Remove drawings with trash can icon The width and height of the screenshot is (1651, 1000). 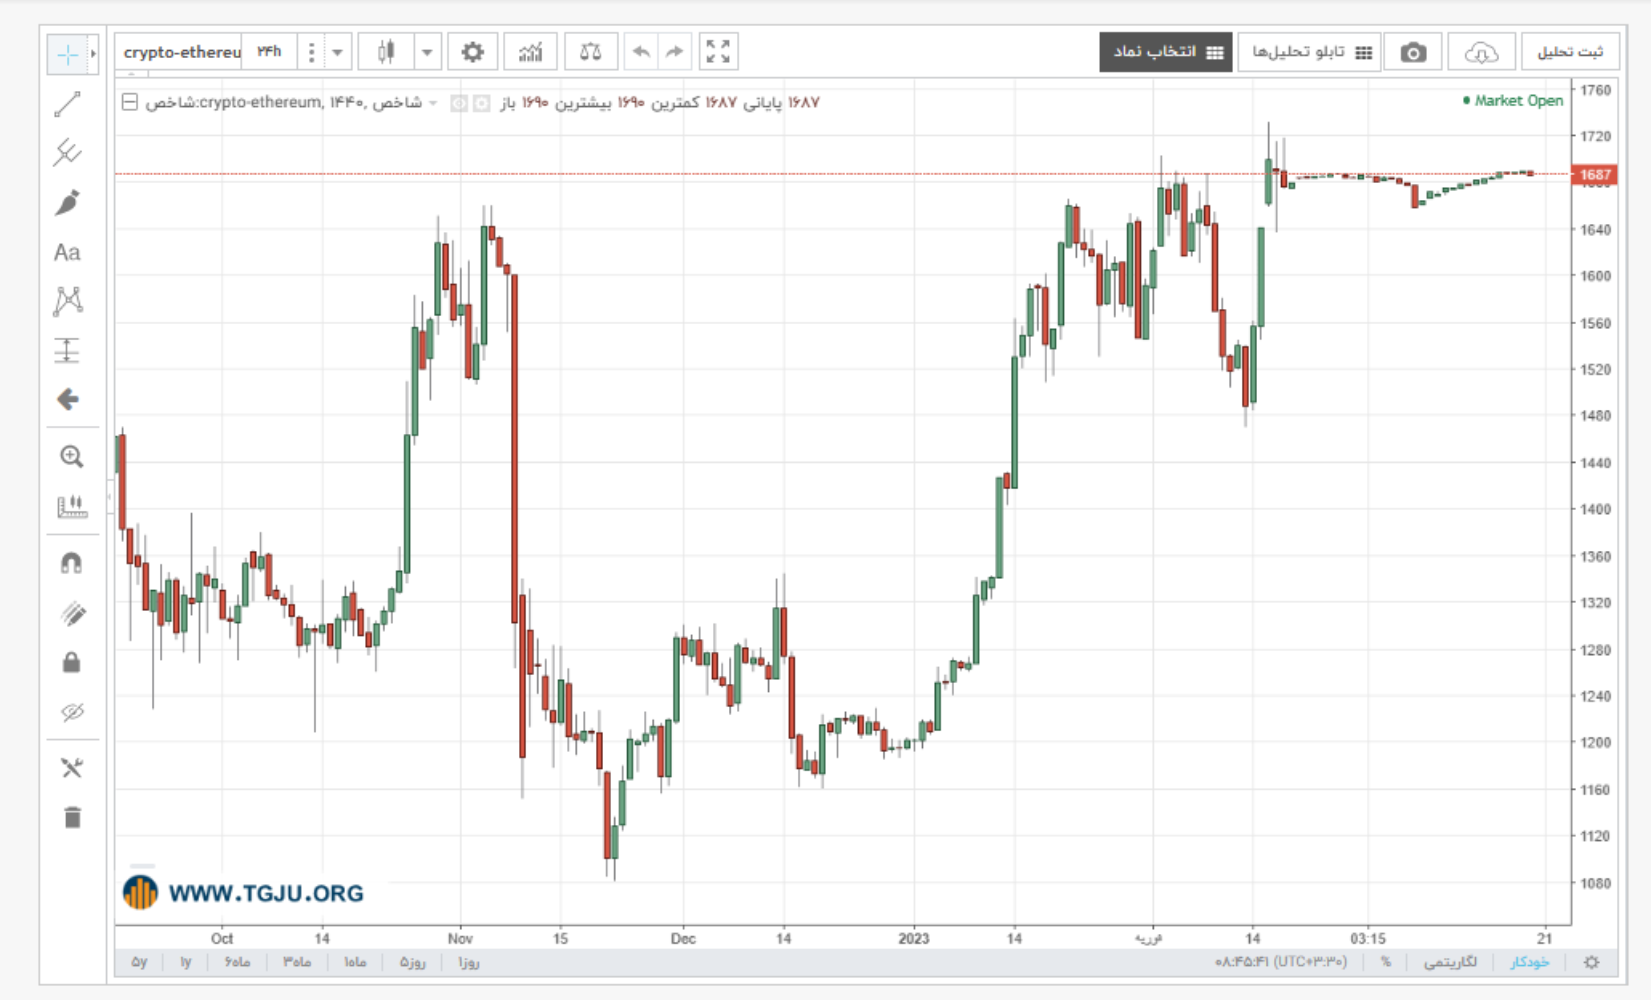(x=71, y=818)
